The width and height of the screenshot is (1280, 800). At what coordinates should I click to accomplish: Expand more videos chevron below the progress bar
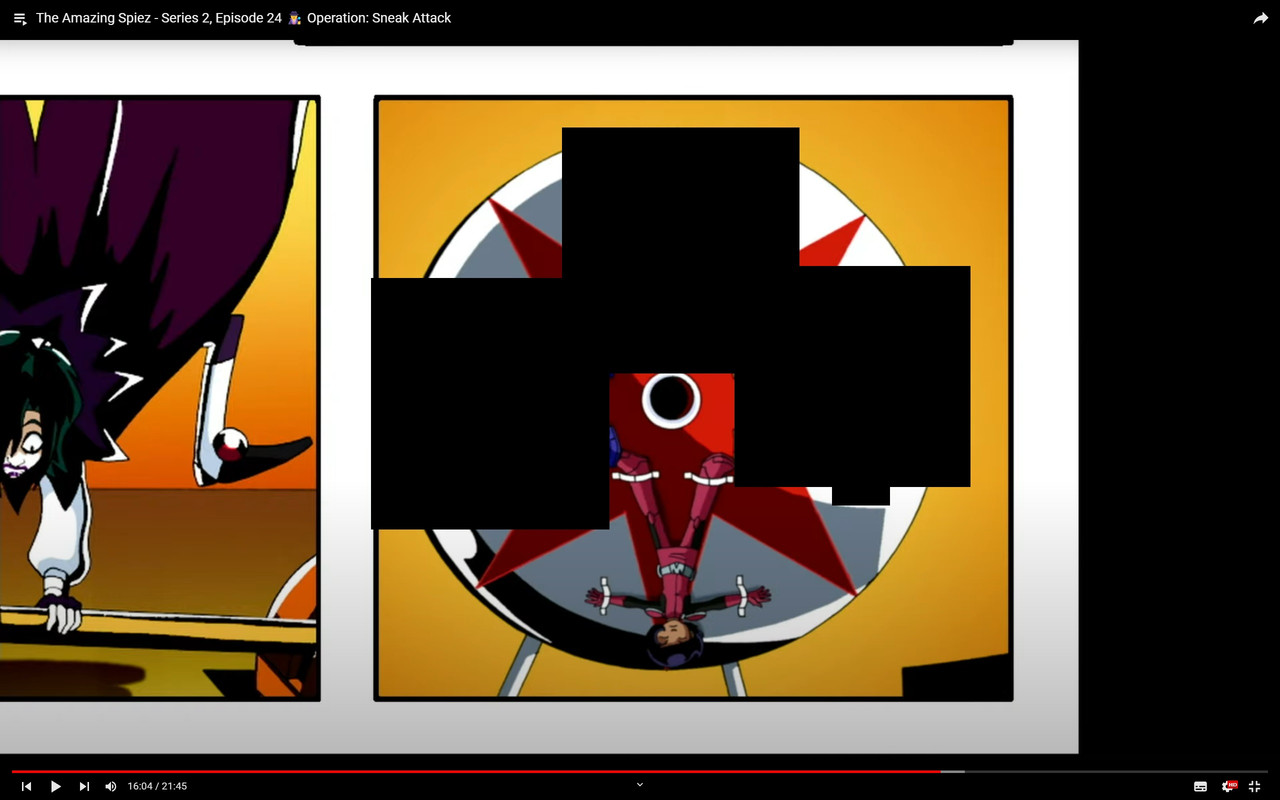click(640, 784)
